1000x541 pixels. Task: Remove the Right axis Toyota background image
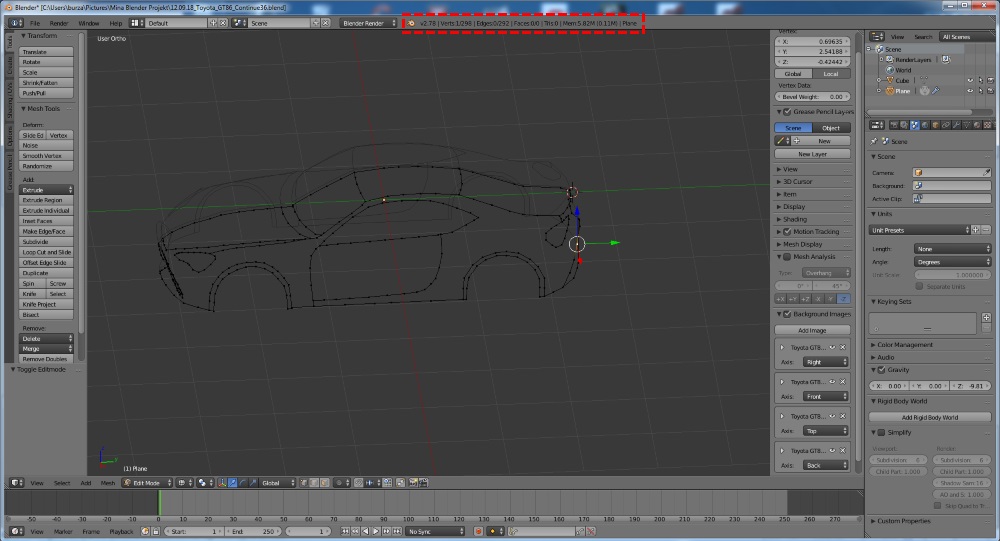click(842, 348)
